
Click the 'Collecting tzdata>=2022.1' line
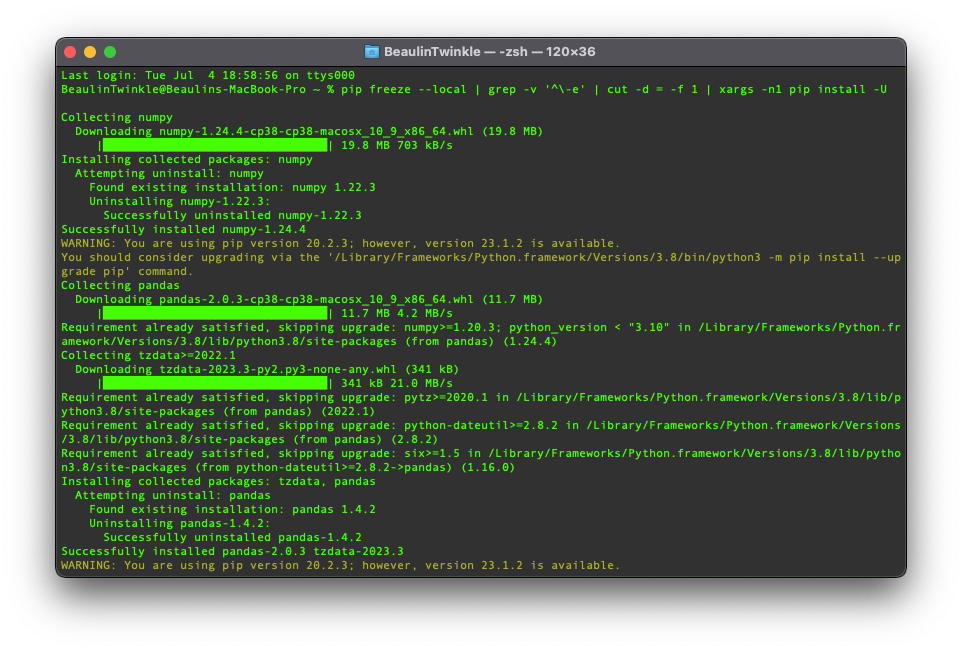[x=148, y=355]
